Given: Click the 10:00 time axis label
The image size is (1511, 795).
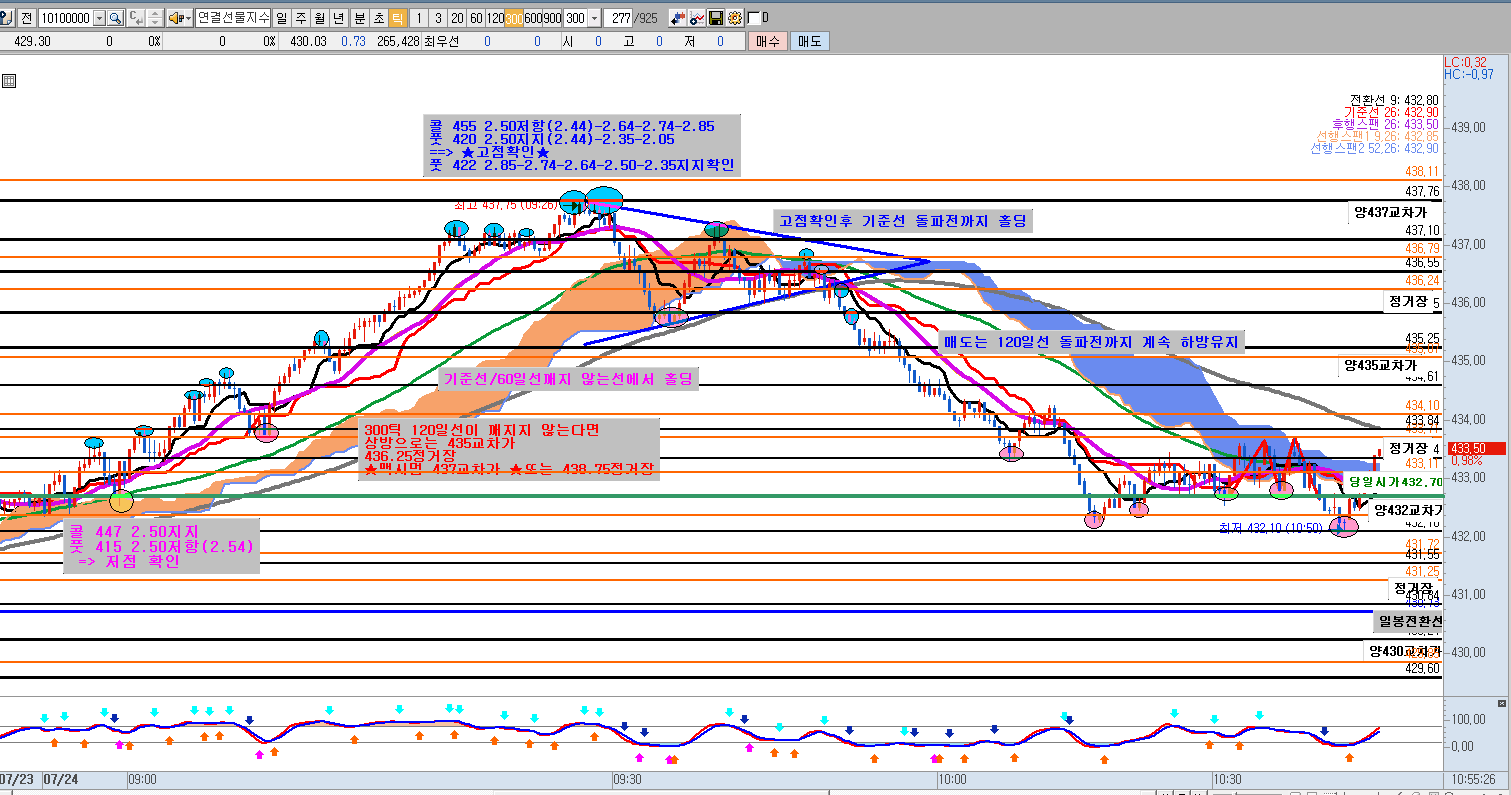Looking at the screenshot, I should click(x=953, y=779).
